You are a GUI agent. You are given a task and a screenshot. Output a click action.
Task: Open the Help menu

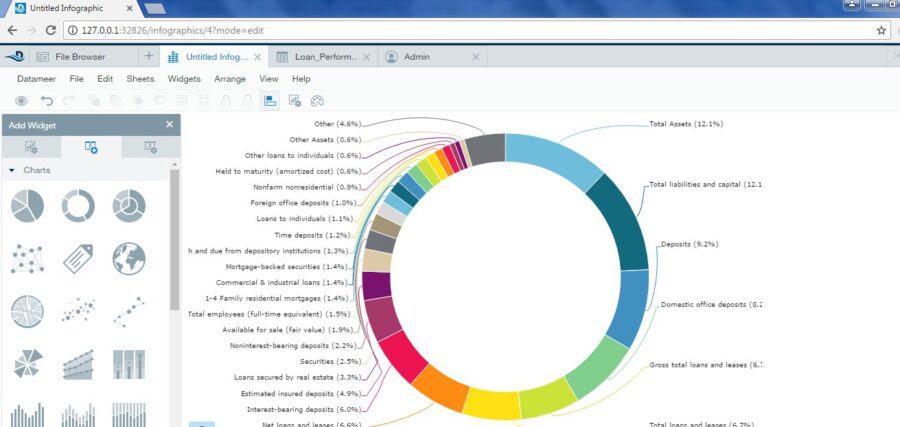click(x=301, y=79)
